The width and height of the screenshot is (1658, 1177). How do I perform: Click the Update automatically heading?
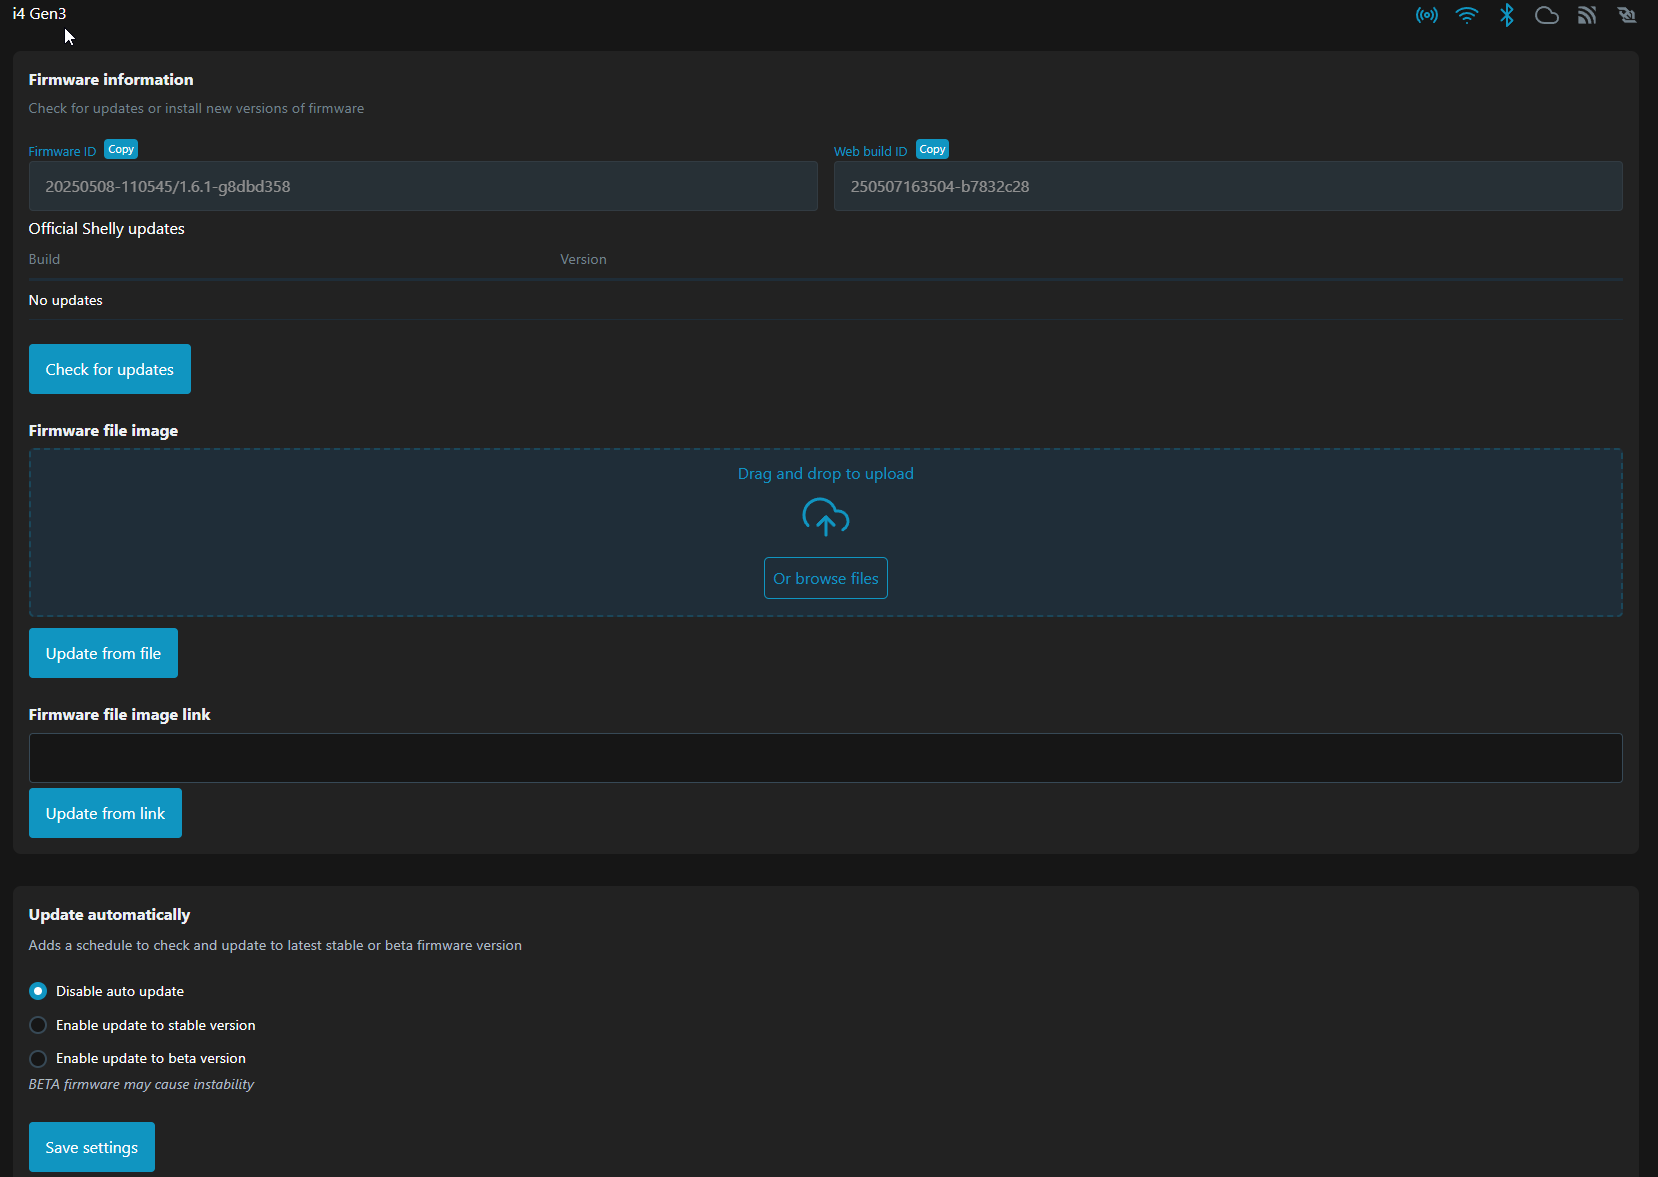109,914
